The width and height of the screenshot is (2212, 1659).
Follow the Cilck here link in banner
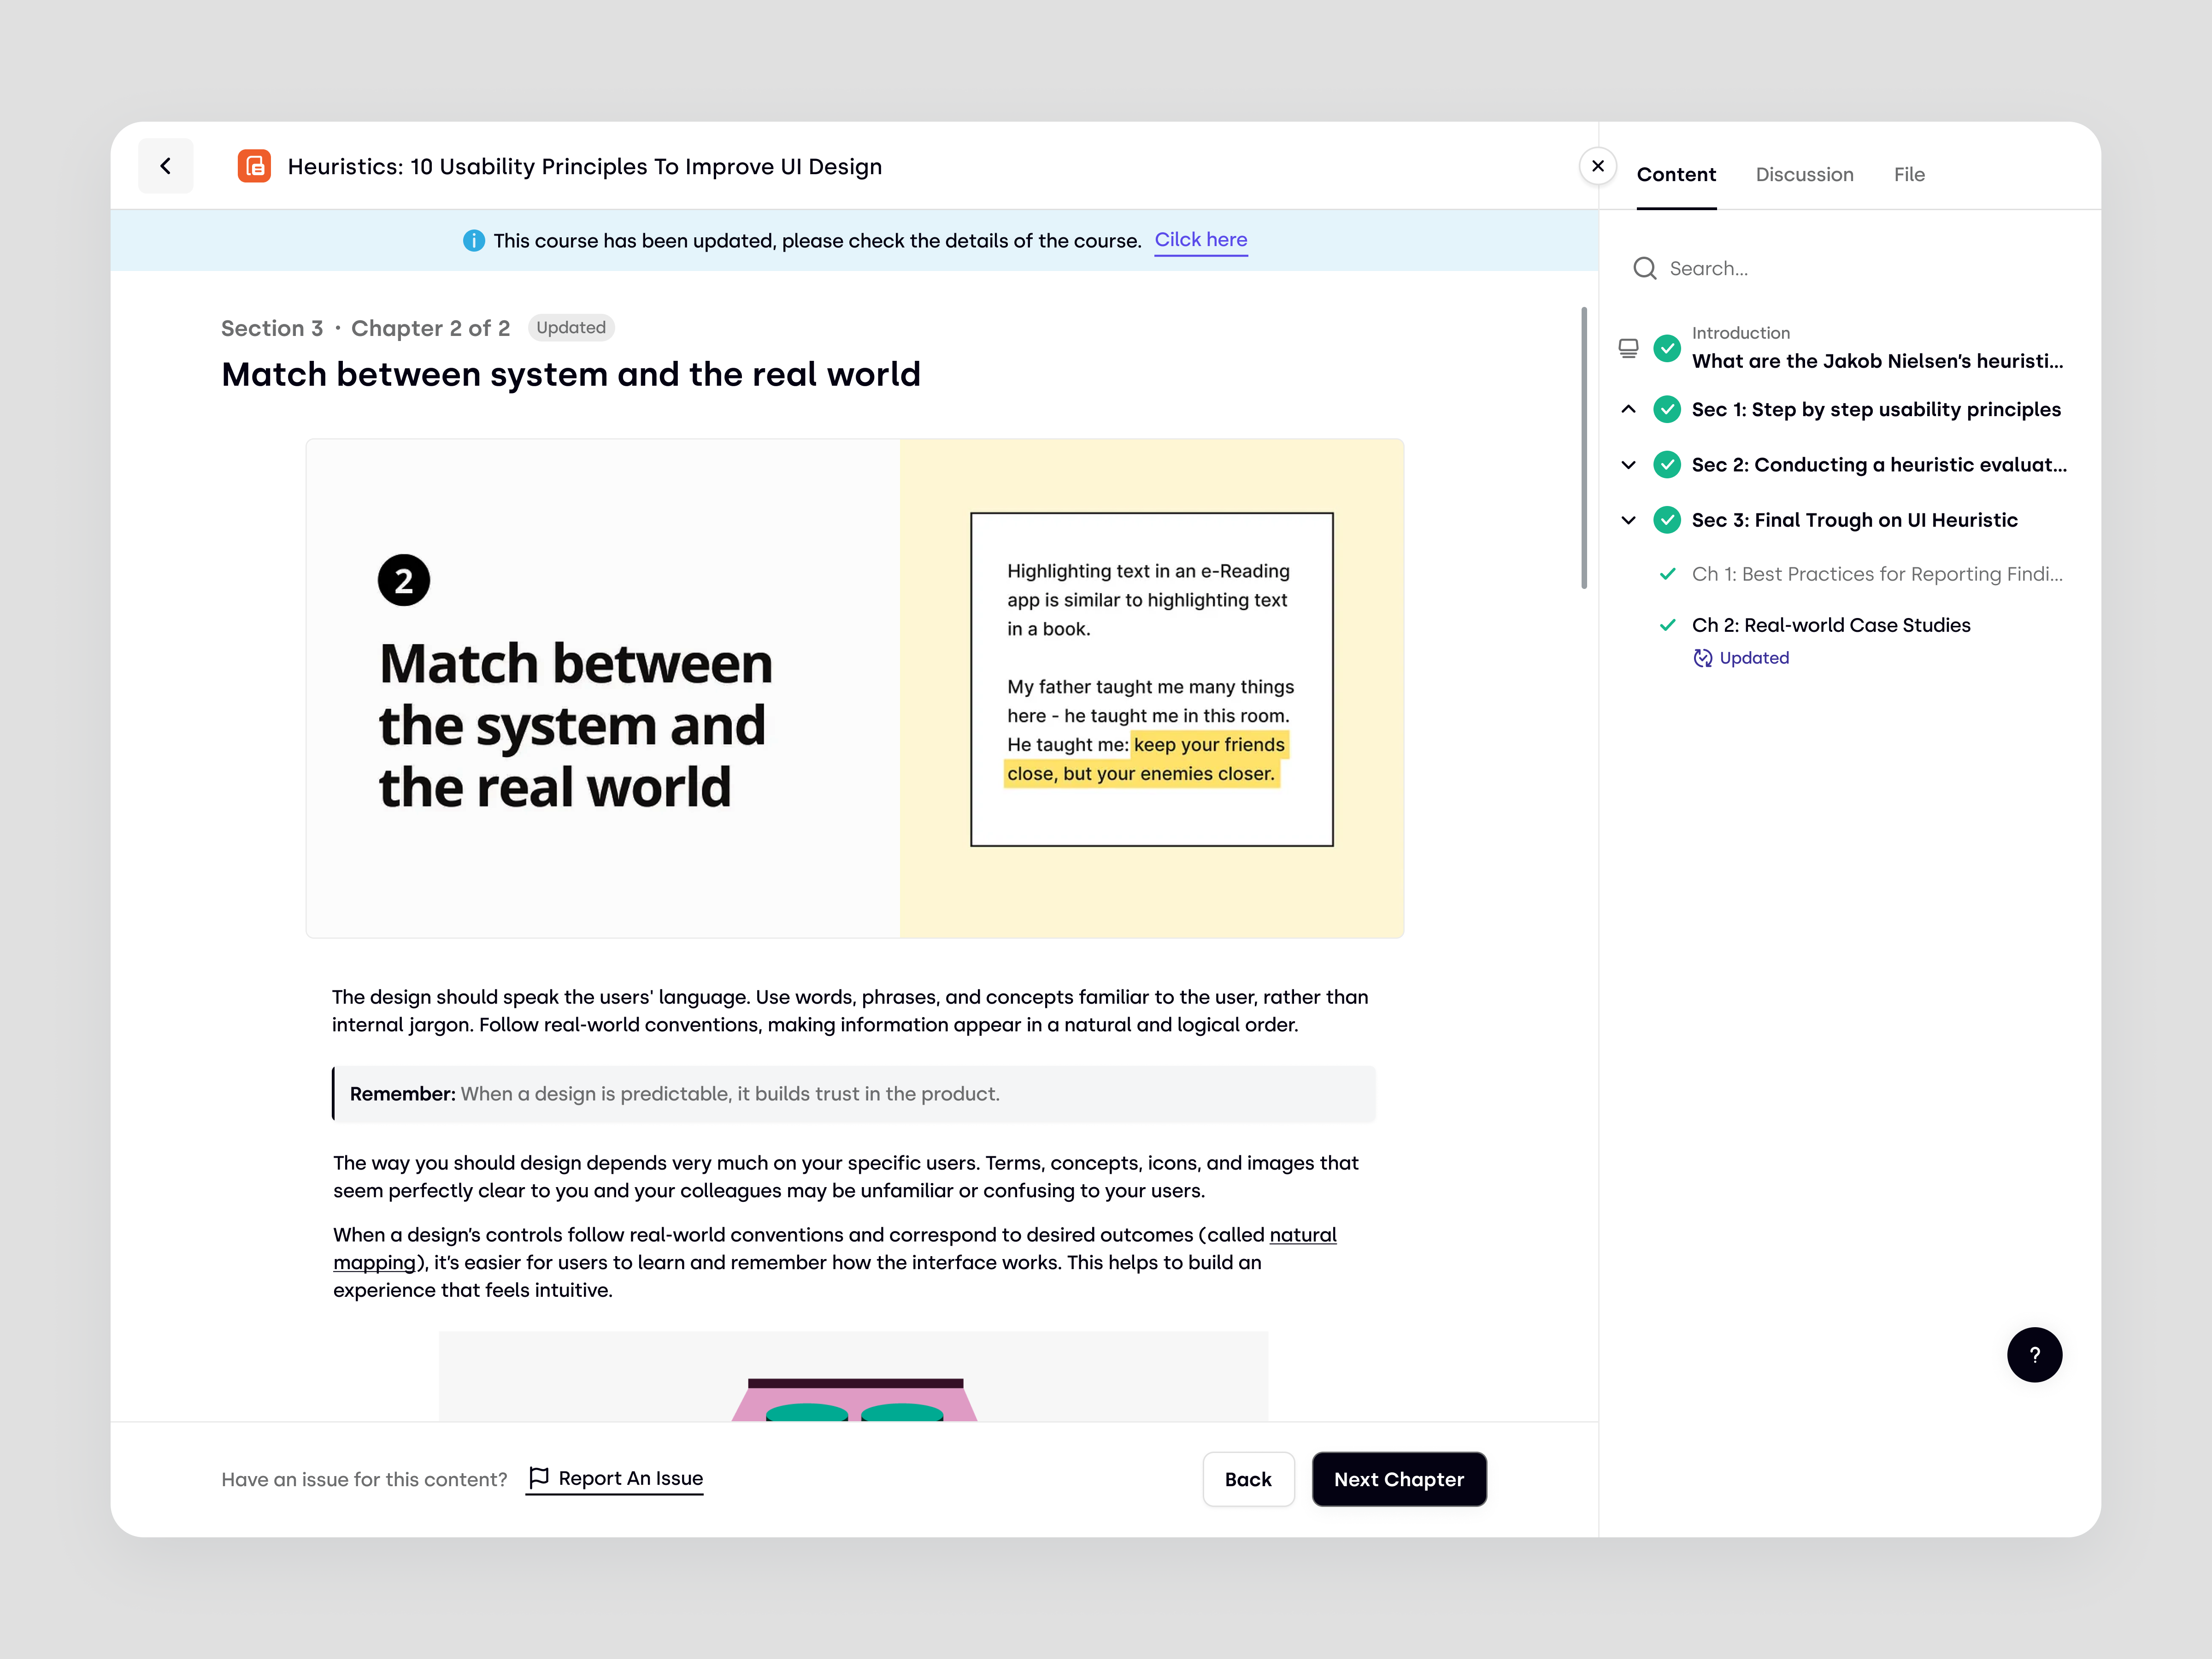tap(1200, 240)
